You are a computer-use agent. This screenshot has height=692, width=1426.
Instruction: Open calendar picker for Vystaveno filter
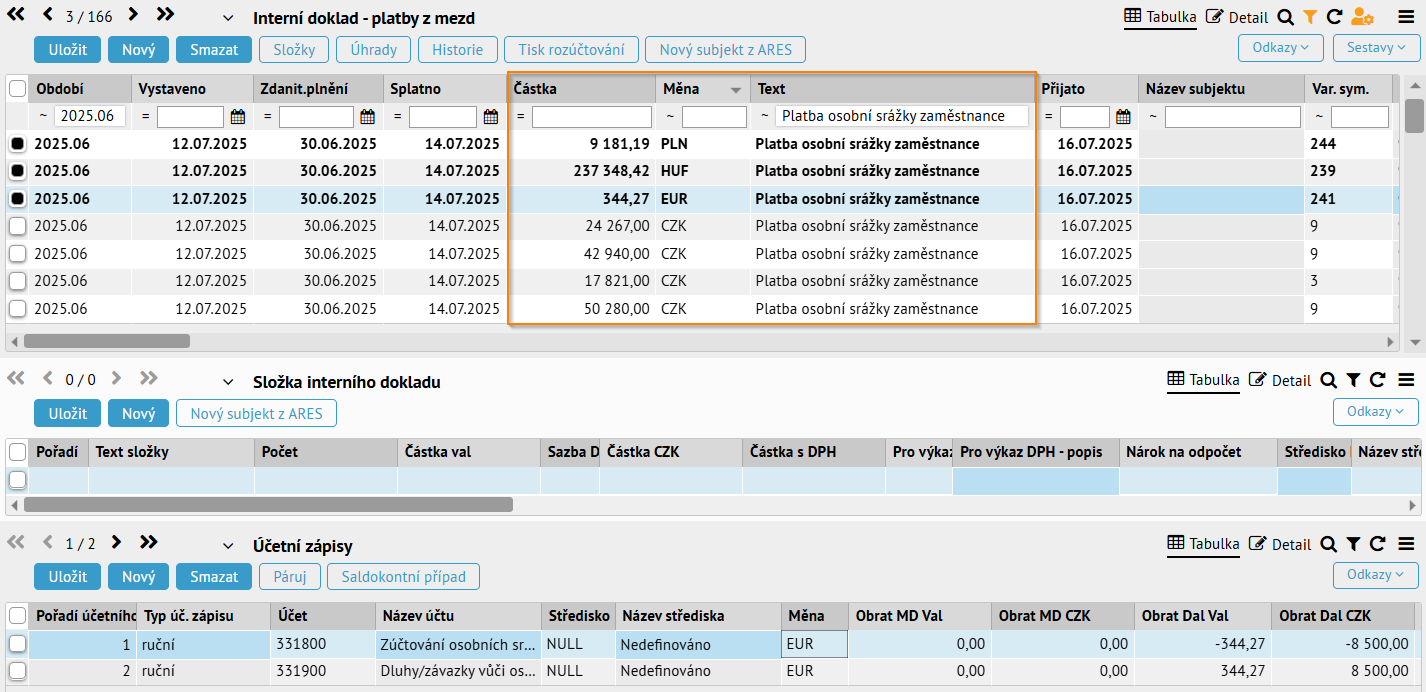(238, 117)
